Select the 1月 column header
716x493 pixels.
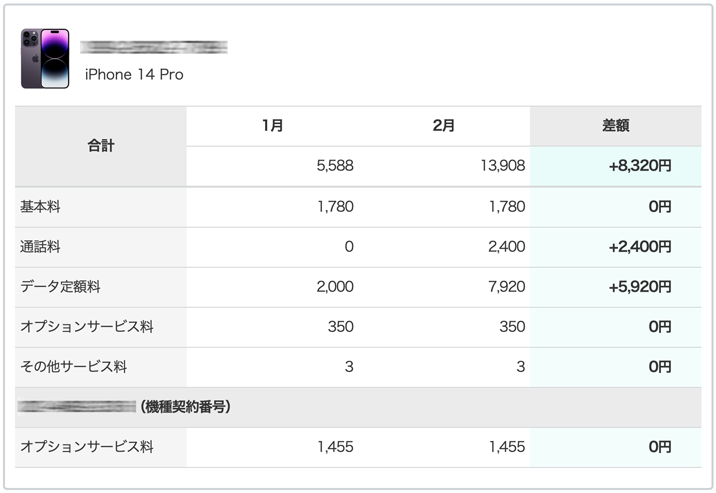(272, 126)
